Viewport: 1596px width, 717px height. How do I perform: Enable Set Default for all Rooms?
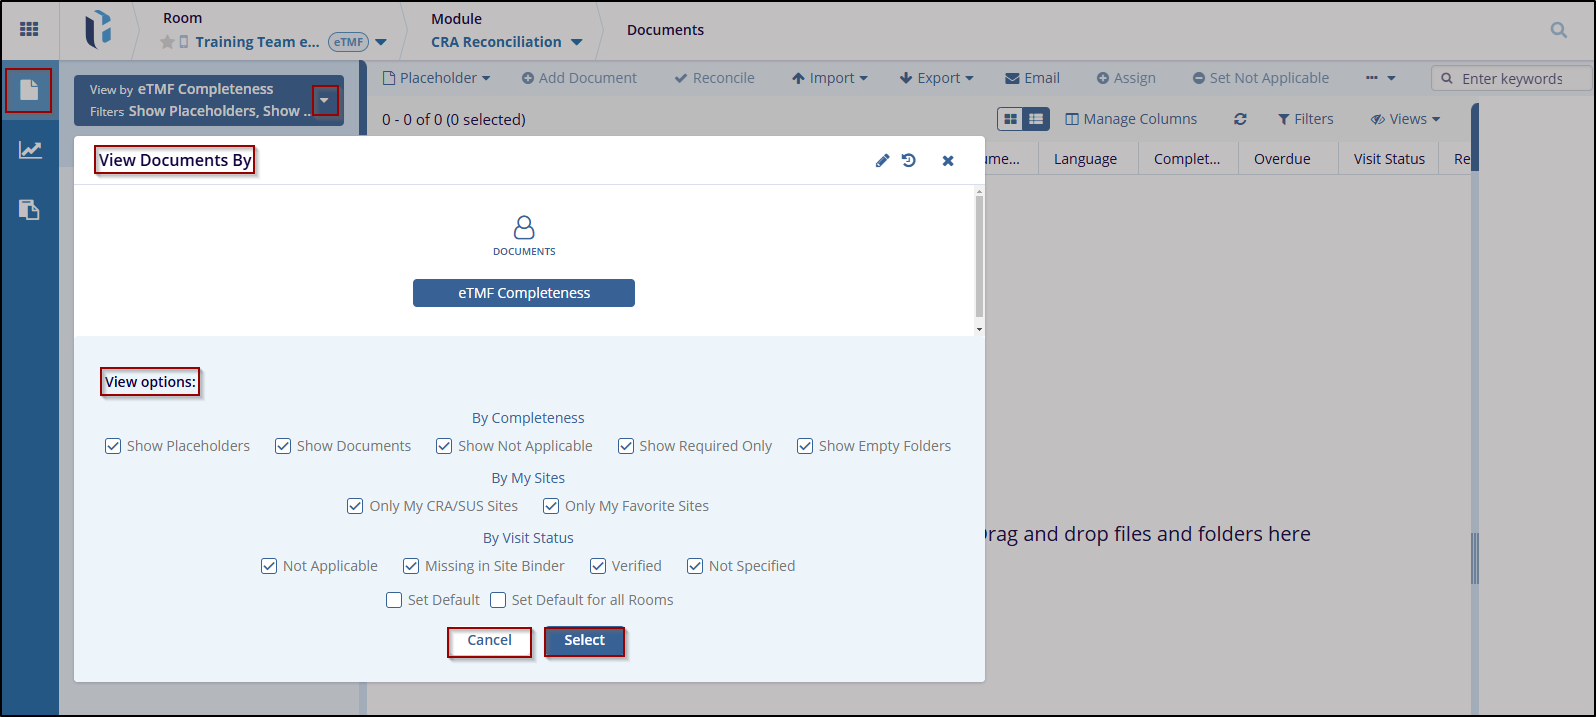[498, 600]
